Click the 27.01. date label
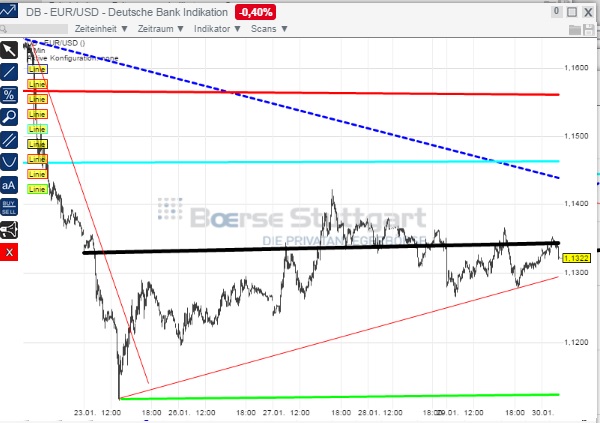The width and height of the screenshot is (600, 423). coord(274,413)
